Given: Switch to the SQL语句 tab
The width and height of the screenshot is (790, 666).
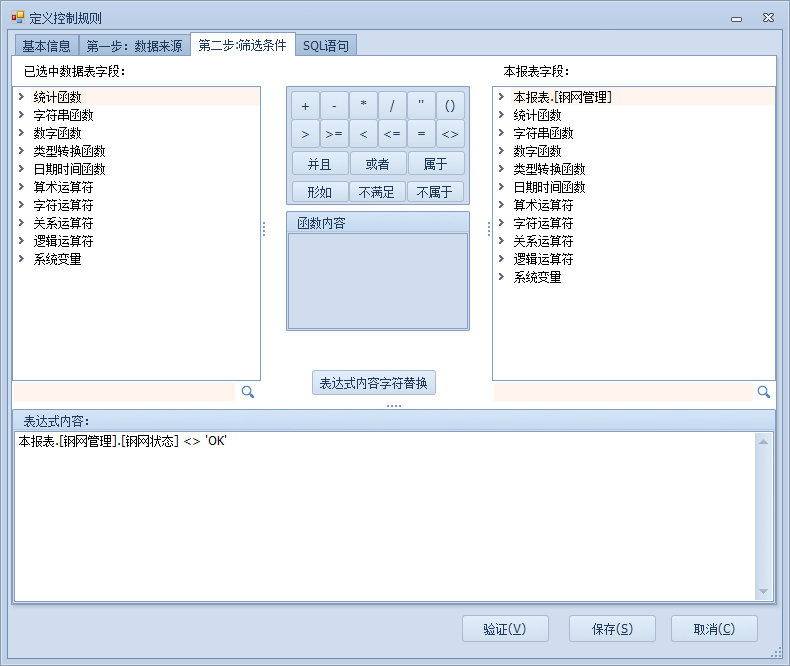Looking at the screenshot, I should tap(326, 46).
